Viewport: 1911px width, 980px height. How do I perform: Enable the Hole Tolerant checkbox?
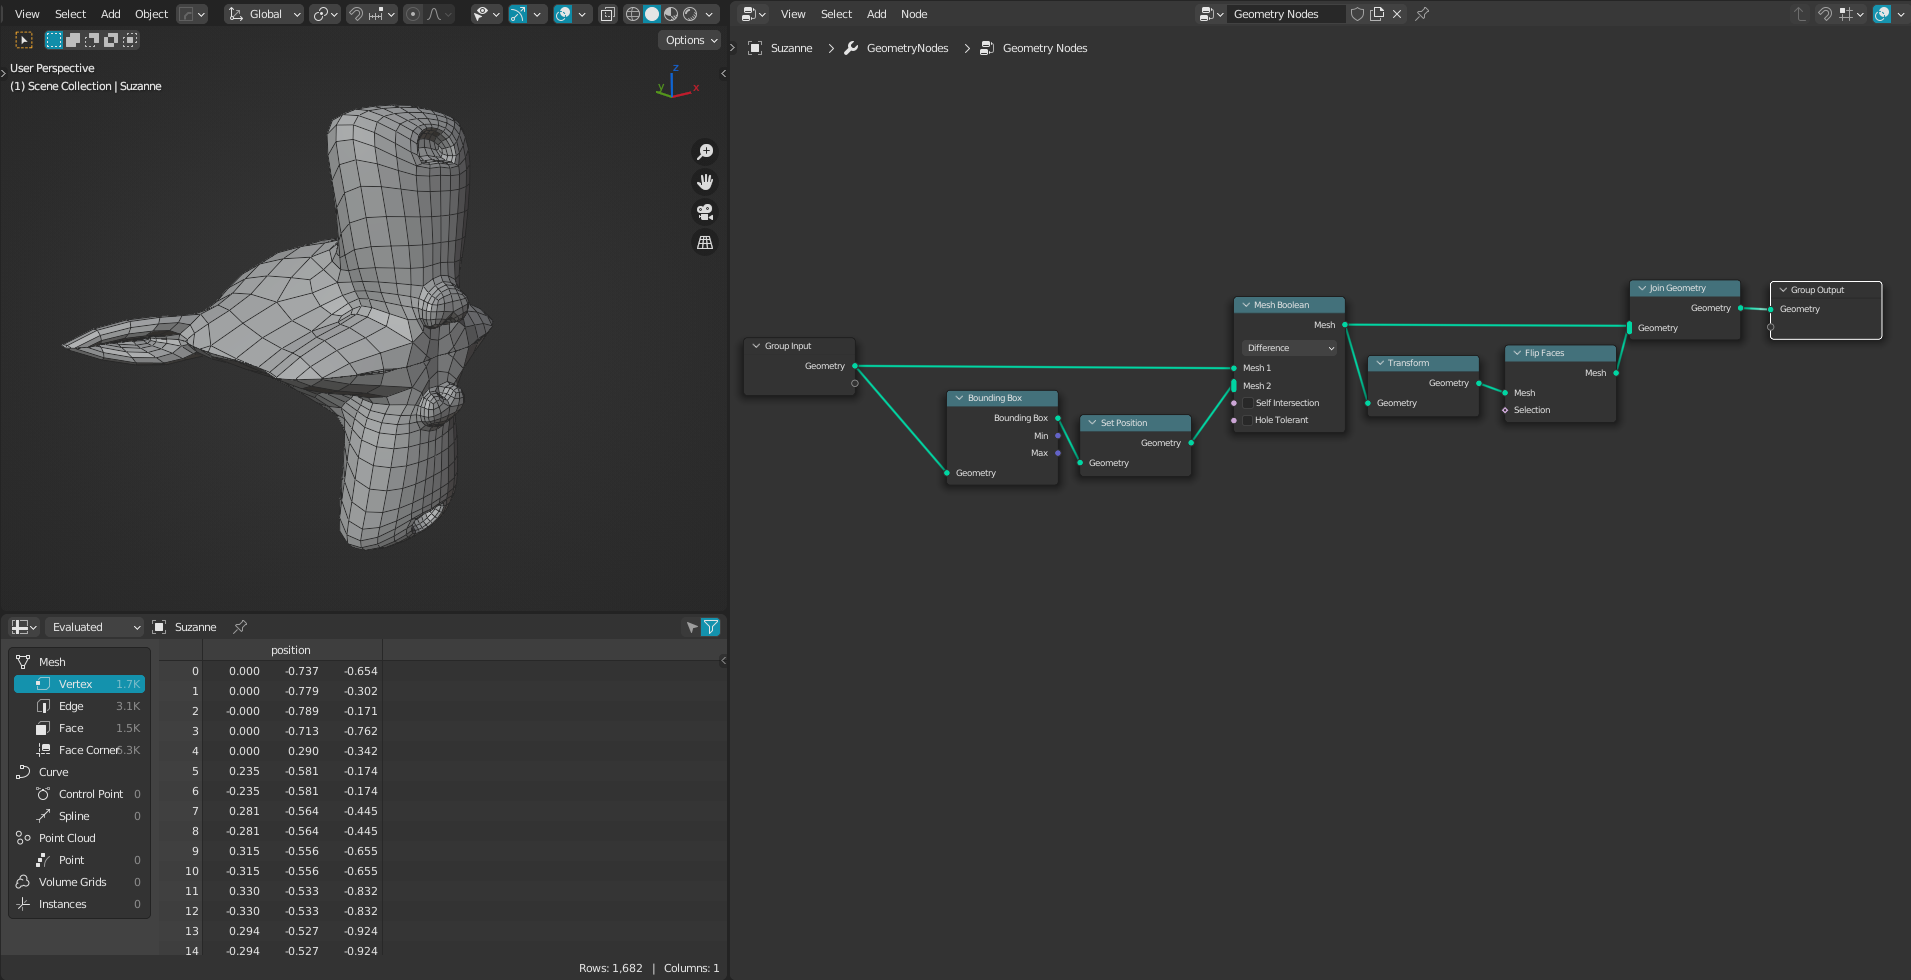[x=1247, y=420]
